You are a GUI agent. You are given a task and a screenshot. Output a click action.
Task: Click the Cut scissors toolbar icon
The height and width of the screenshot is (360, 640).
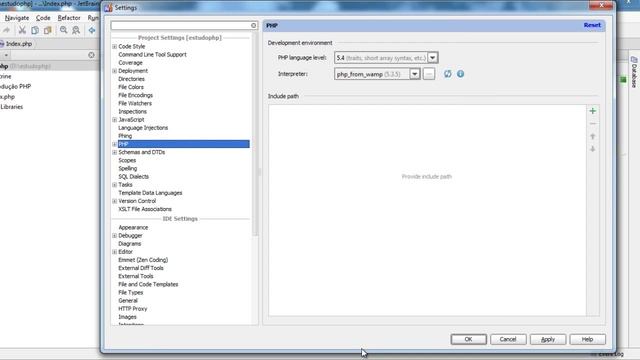22,30
